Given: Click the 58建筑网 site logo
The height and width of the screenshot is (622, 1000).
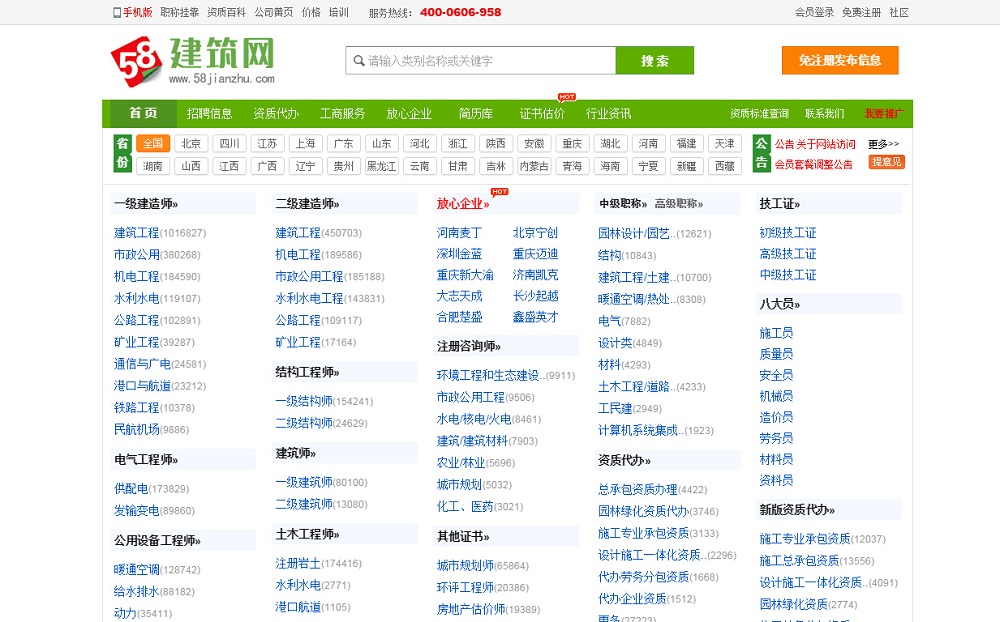Looking at the screenshot, I should [193, 61].
